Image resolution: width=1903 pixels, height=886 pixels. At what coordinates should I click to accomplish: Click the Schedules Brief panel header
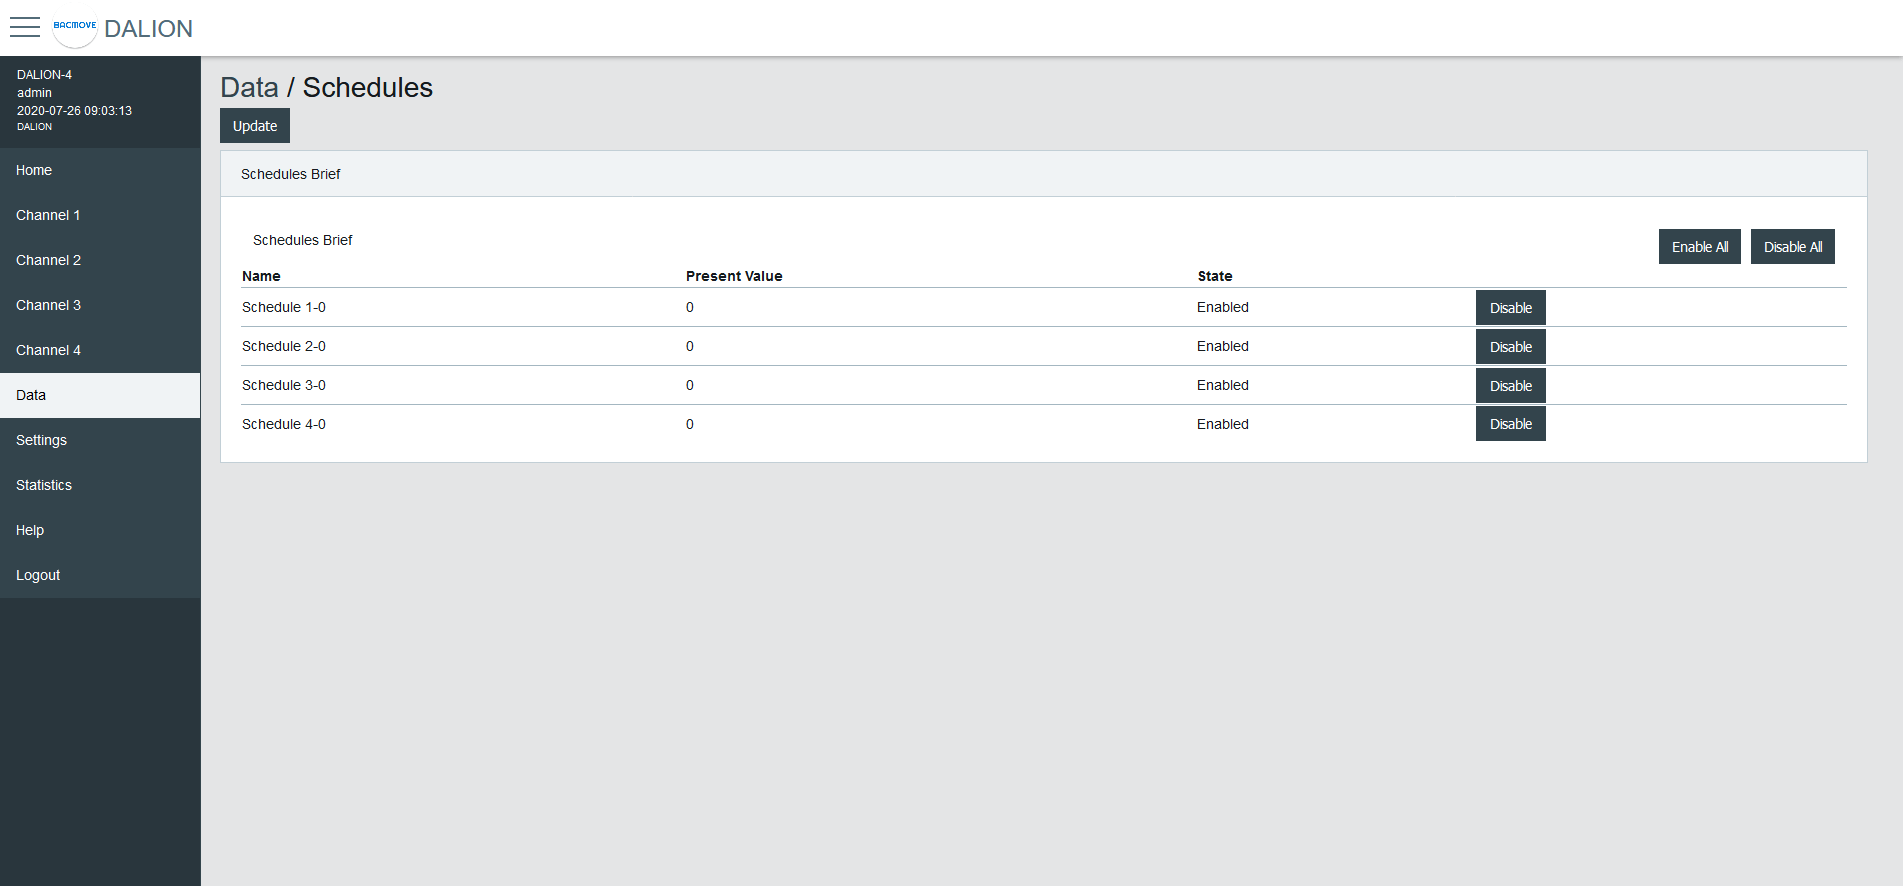[x=291, y=174]
